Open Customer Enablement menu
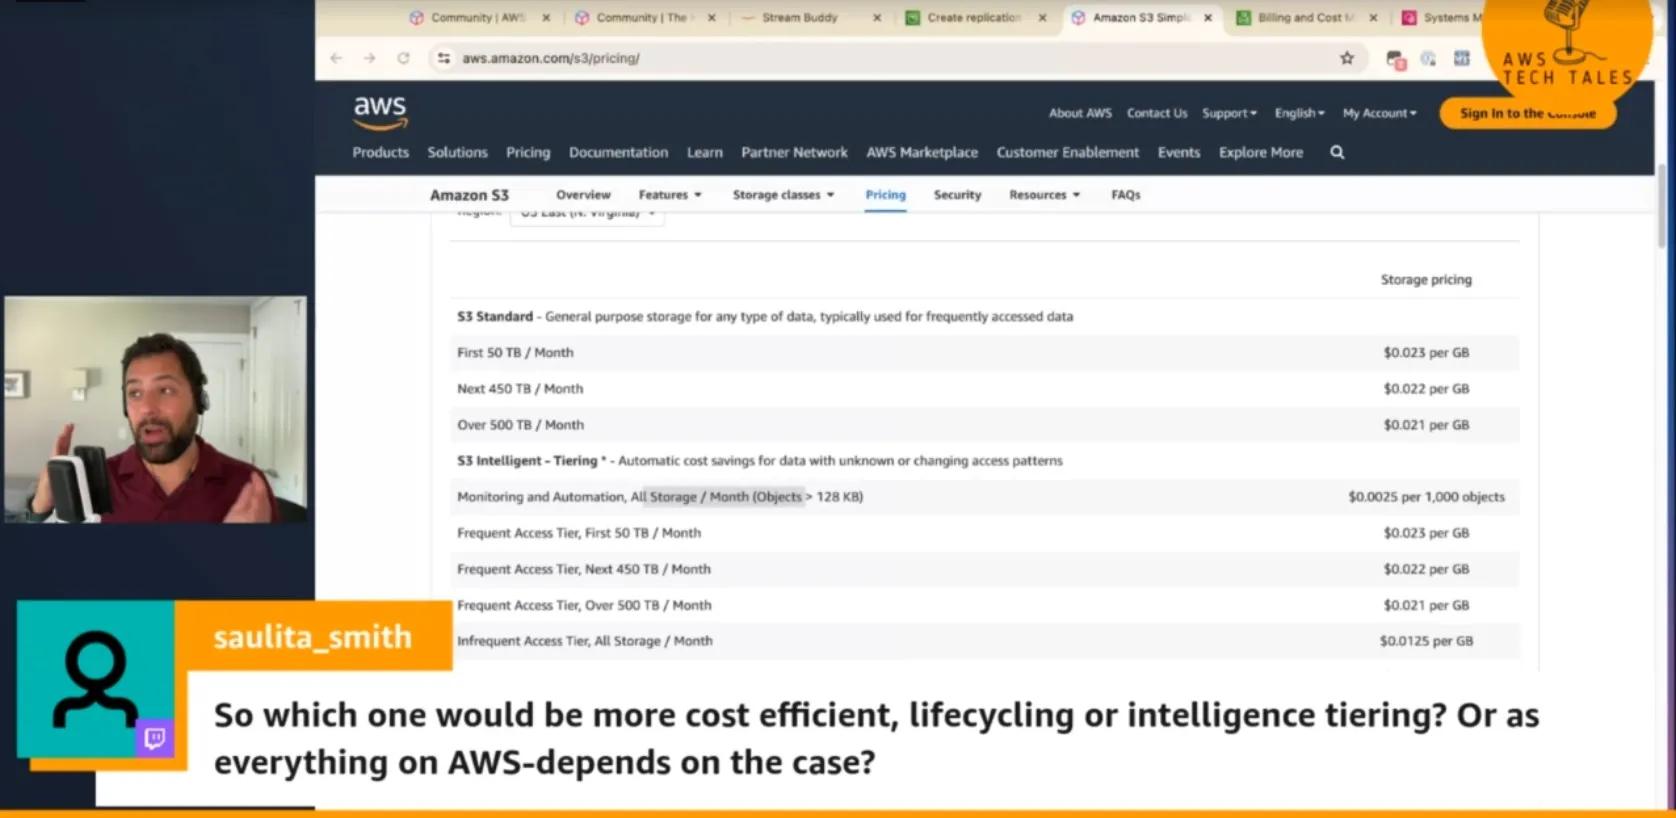This screenshot has height=818, width=1676. (x=1067, y=152)
